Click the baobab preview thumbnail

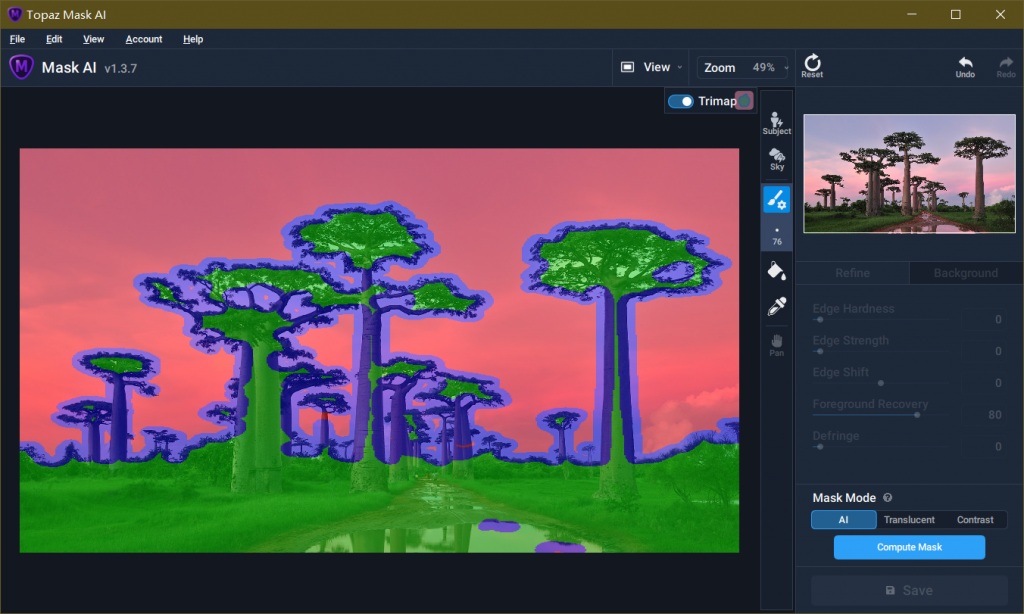909,173
